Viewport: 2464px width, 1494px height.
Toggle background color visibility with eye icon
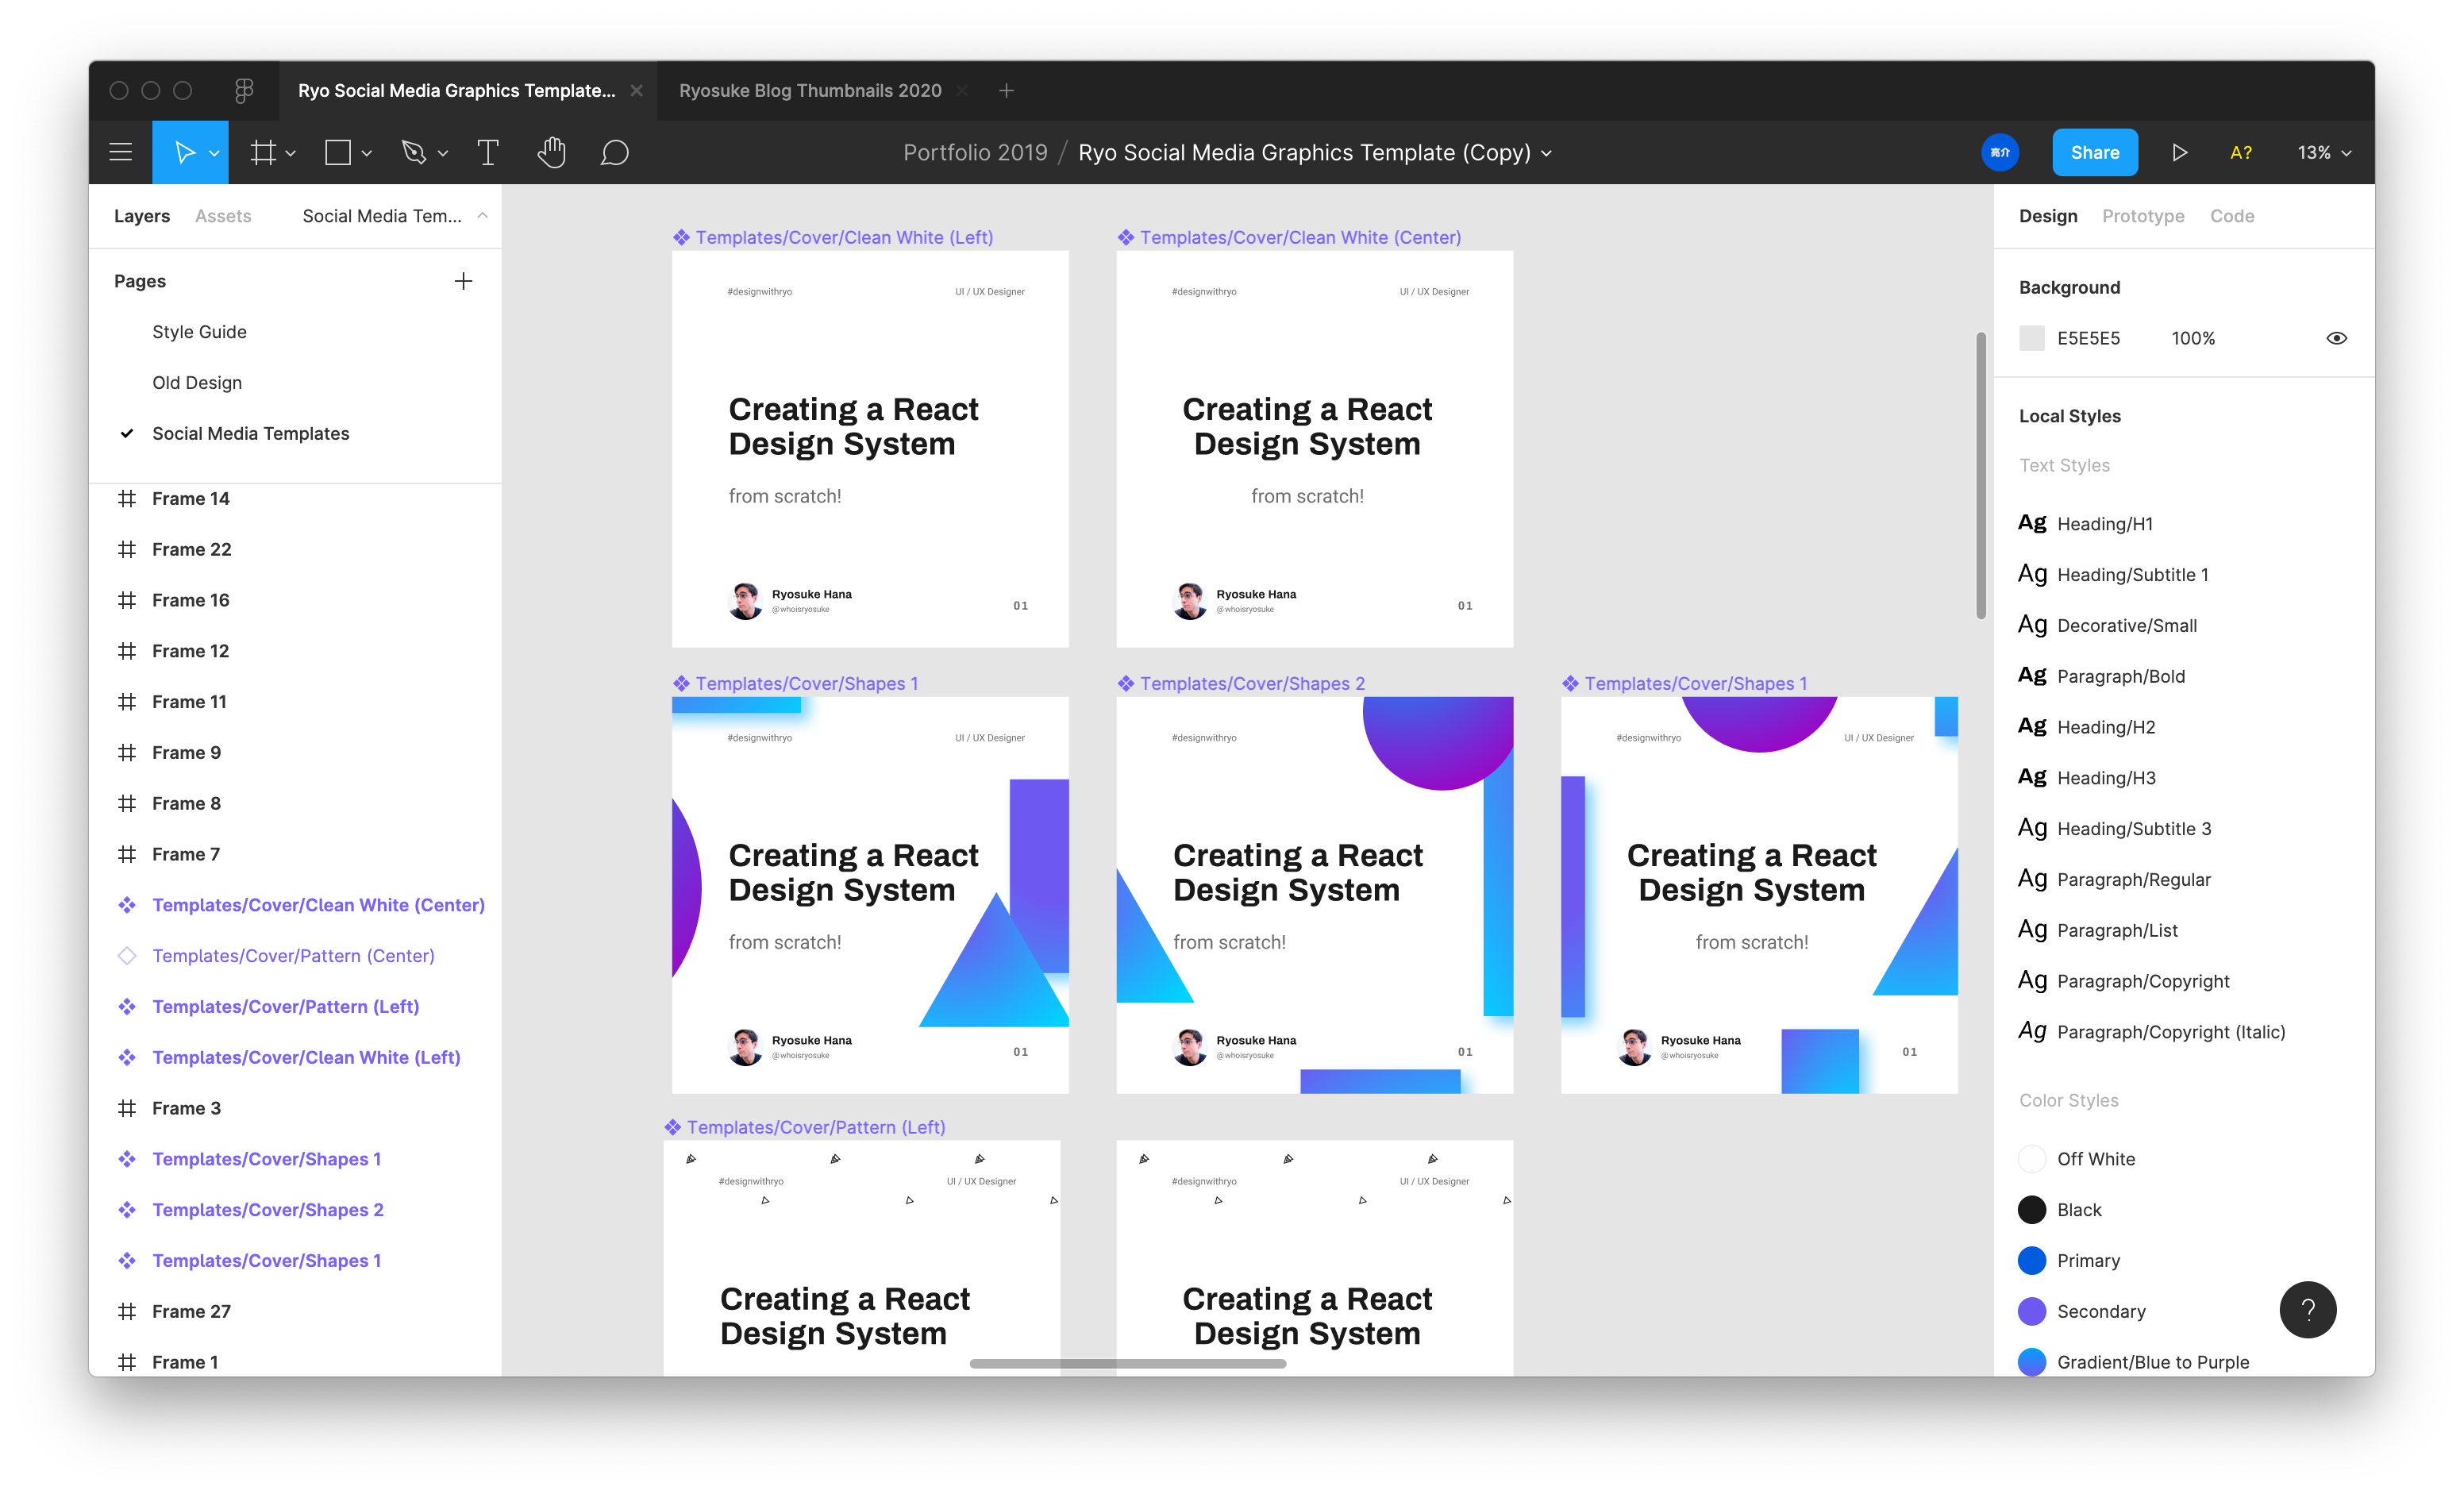tap(2337, 338)
